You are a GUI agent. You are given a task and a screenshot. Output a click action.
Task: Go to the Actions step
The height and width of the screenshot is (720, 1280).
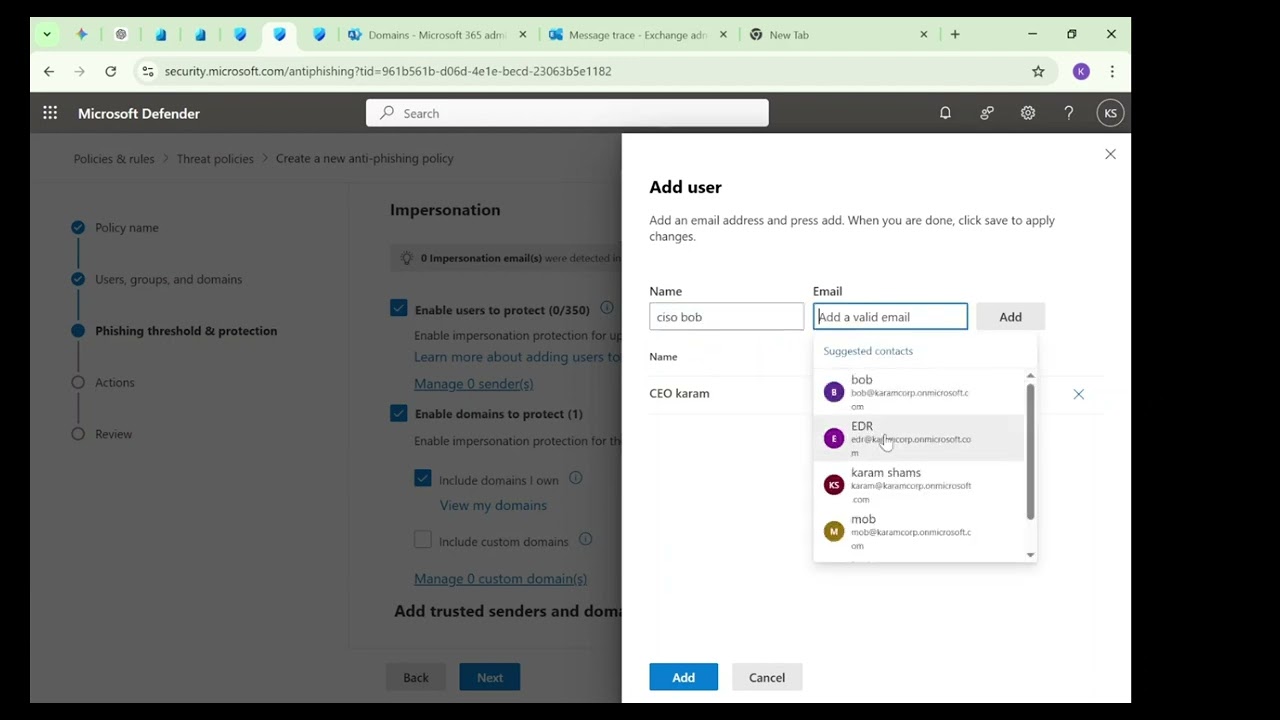pos(114,382)
